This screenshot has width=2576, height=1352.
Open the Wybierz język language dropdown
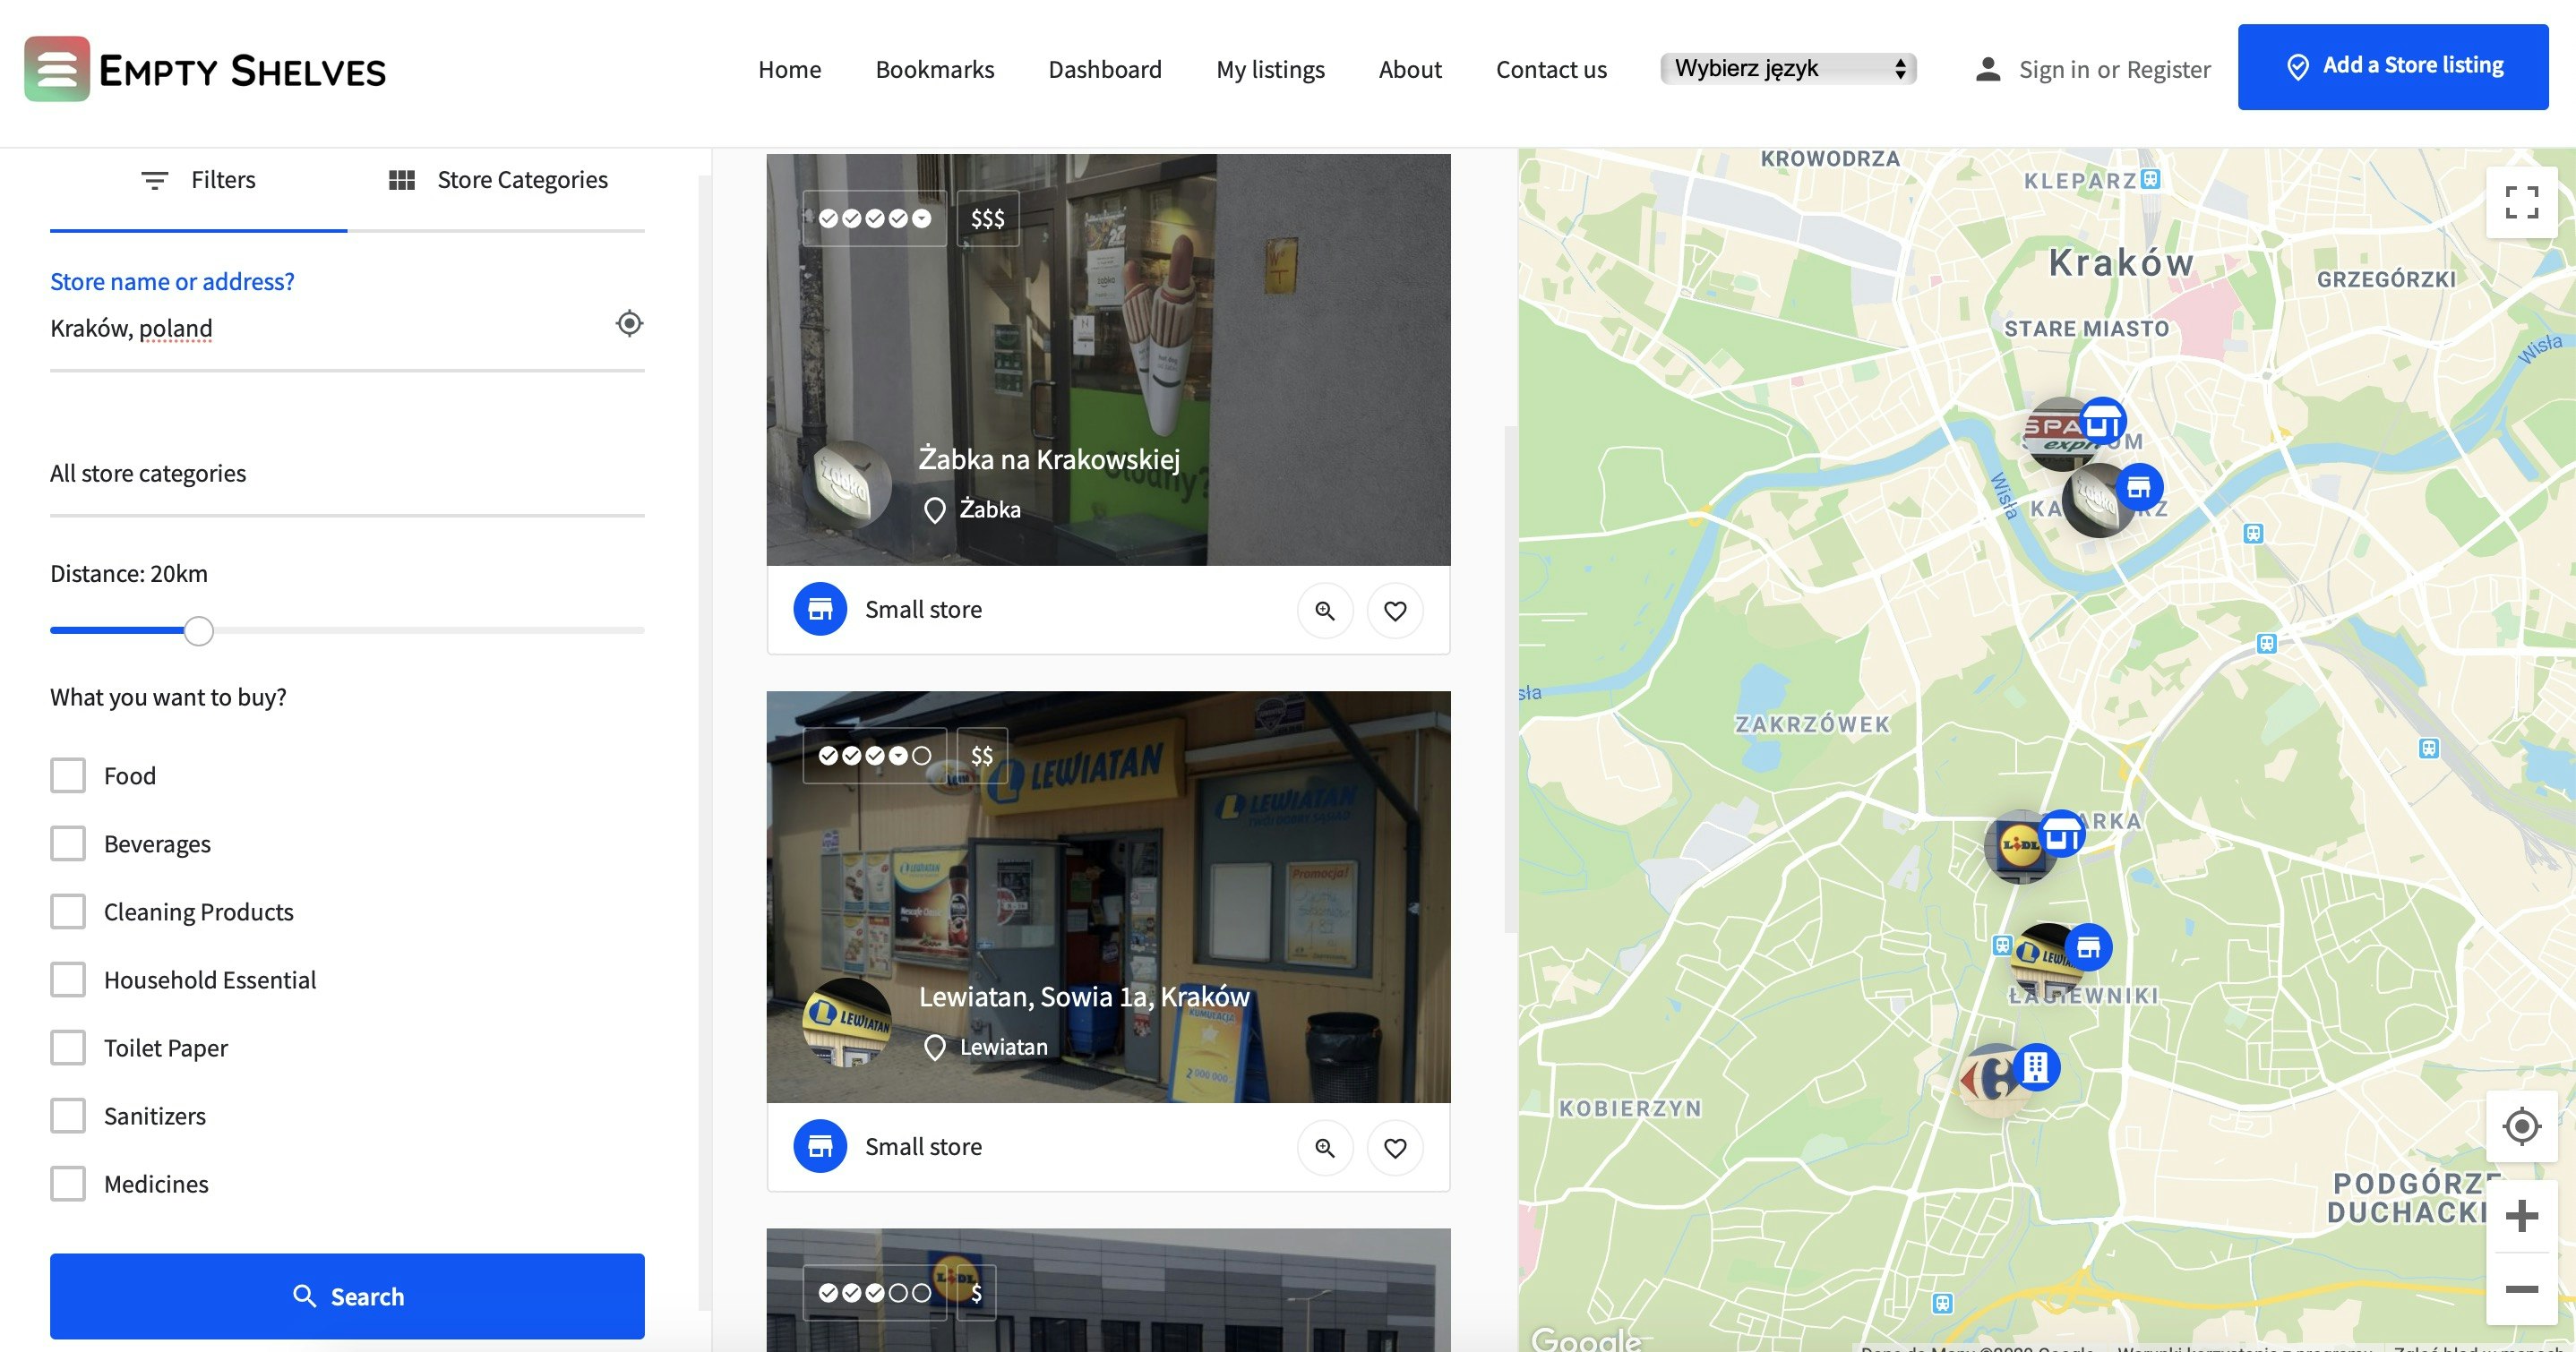click(x=1787, y=69)
